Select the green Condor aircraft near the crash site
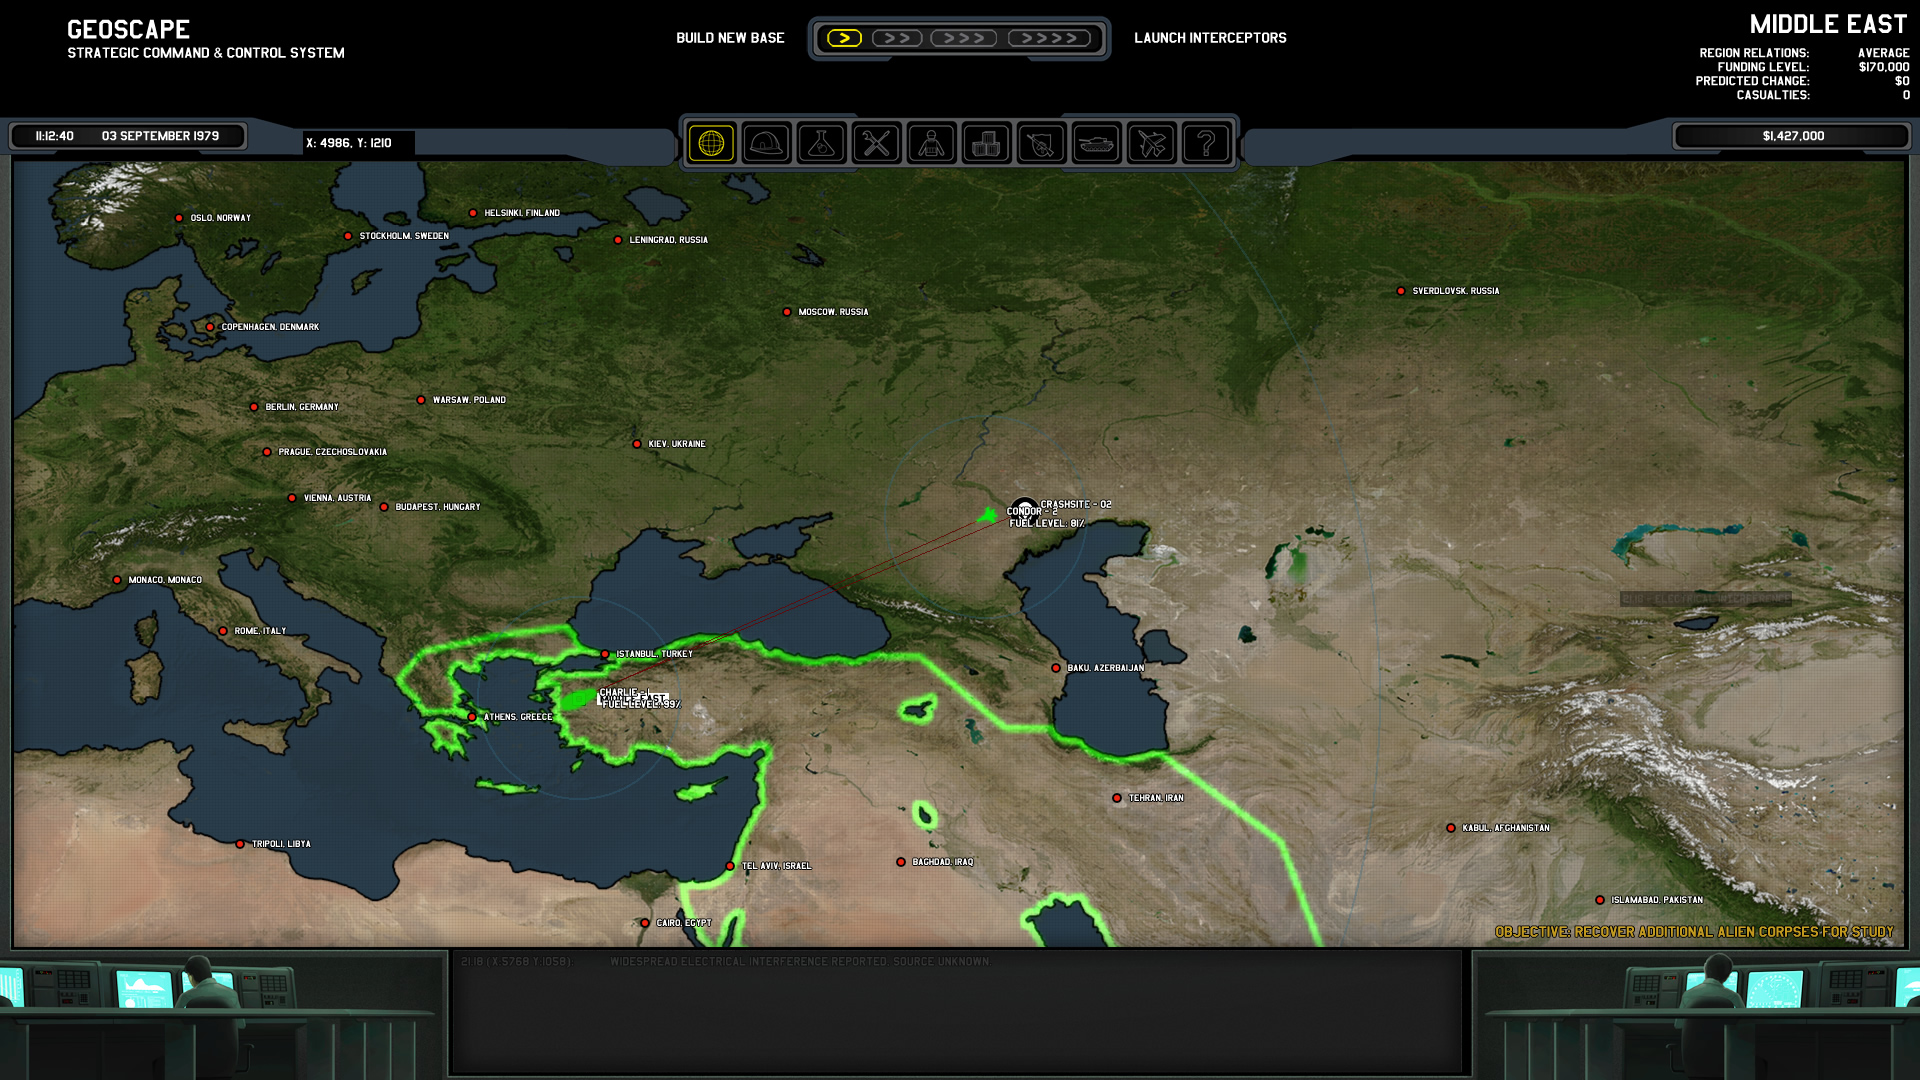The image size is (1920, 1080). (988, 515)
